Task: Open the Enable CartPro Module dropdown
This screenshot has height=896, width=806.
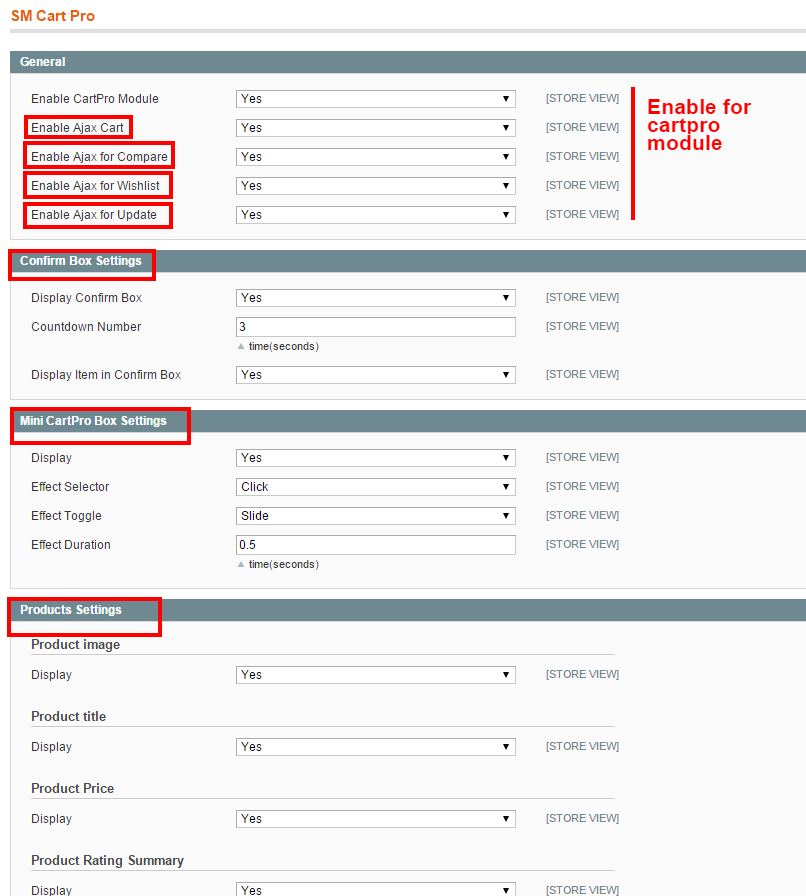Action: pyautogui.click(x=376, y=99)
